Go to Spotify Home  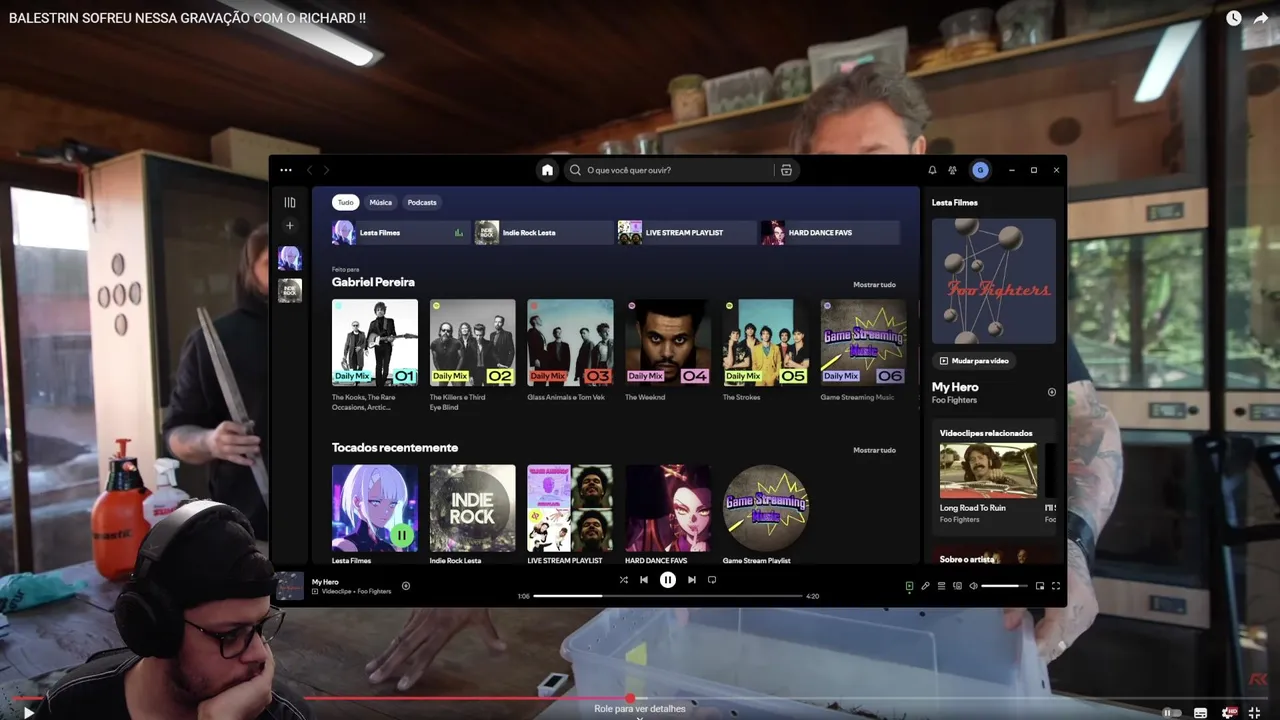coord(547,170)
